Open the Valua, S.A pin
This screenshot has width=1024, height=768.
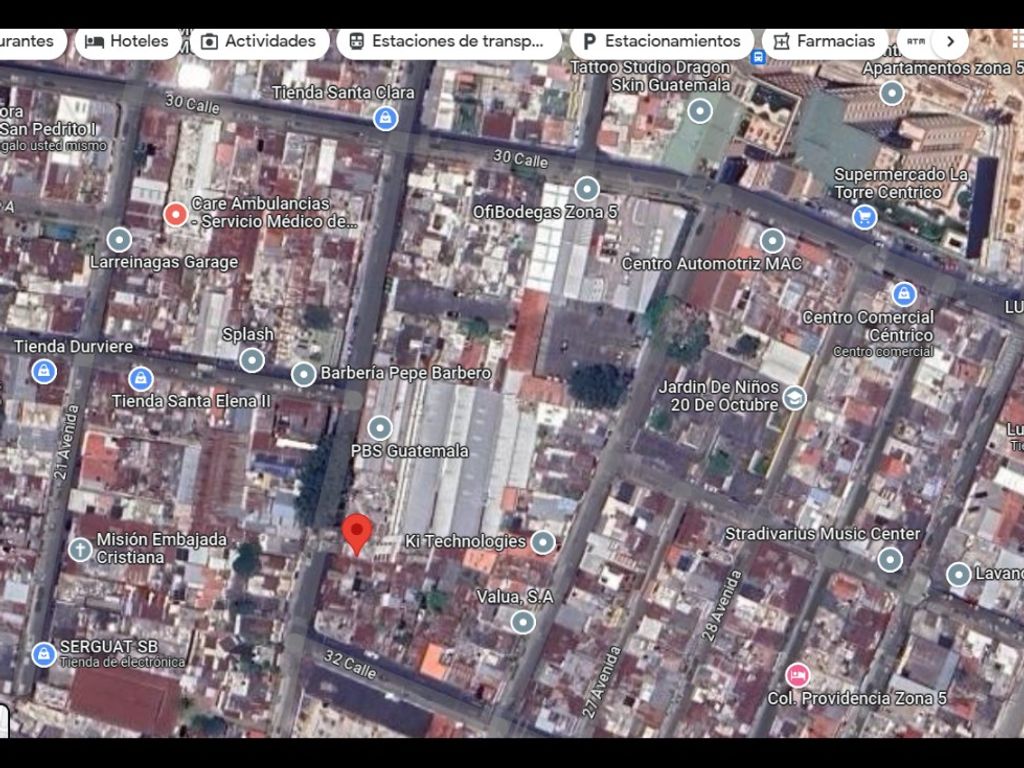(522, 622)
